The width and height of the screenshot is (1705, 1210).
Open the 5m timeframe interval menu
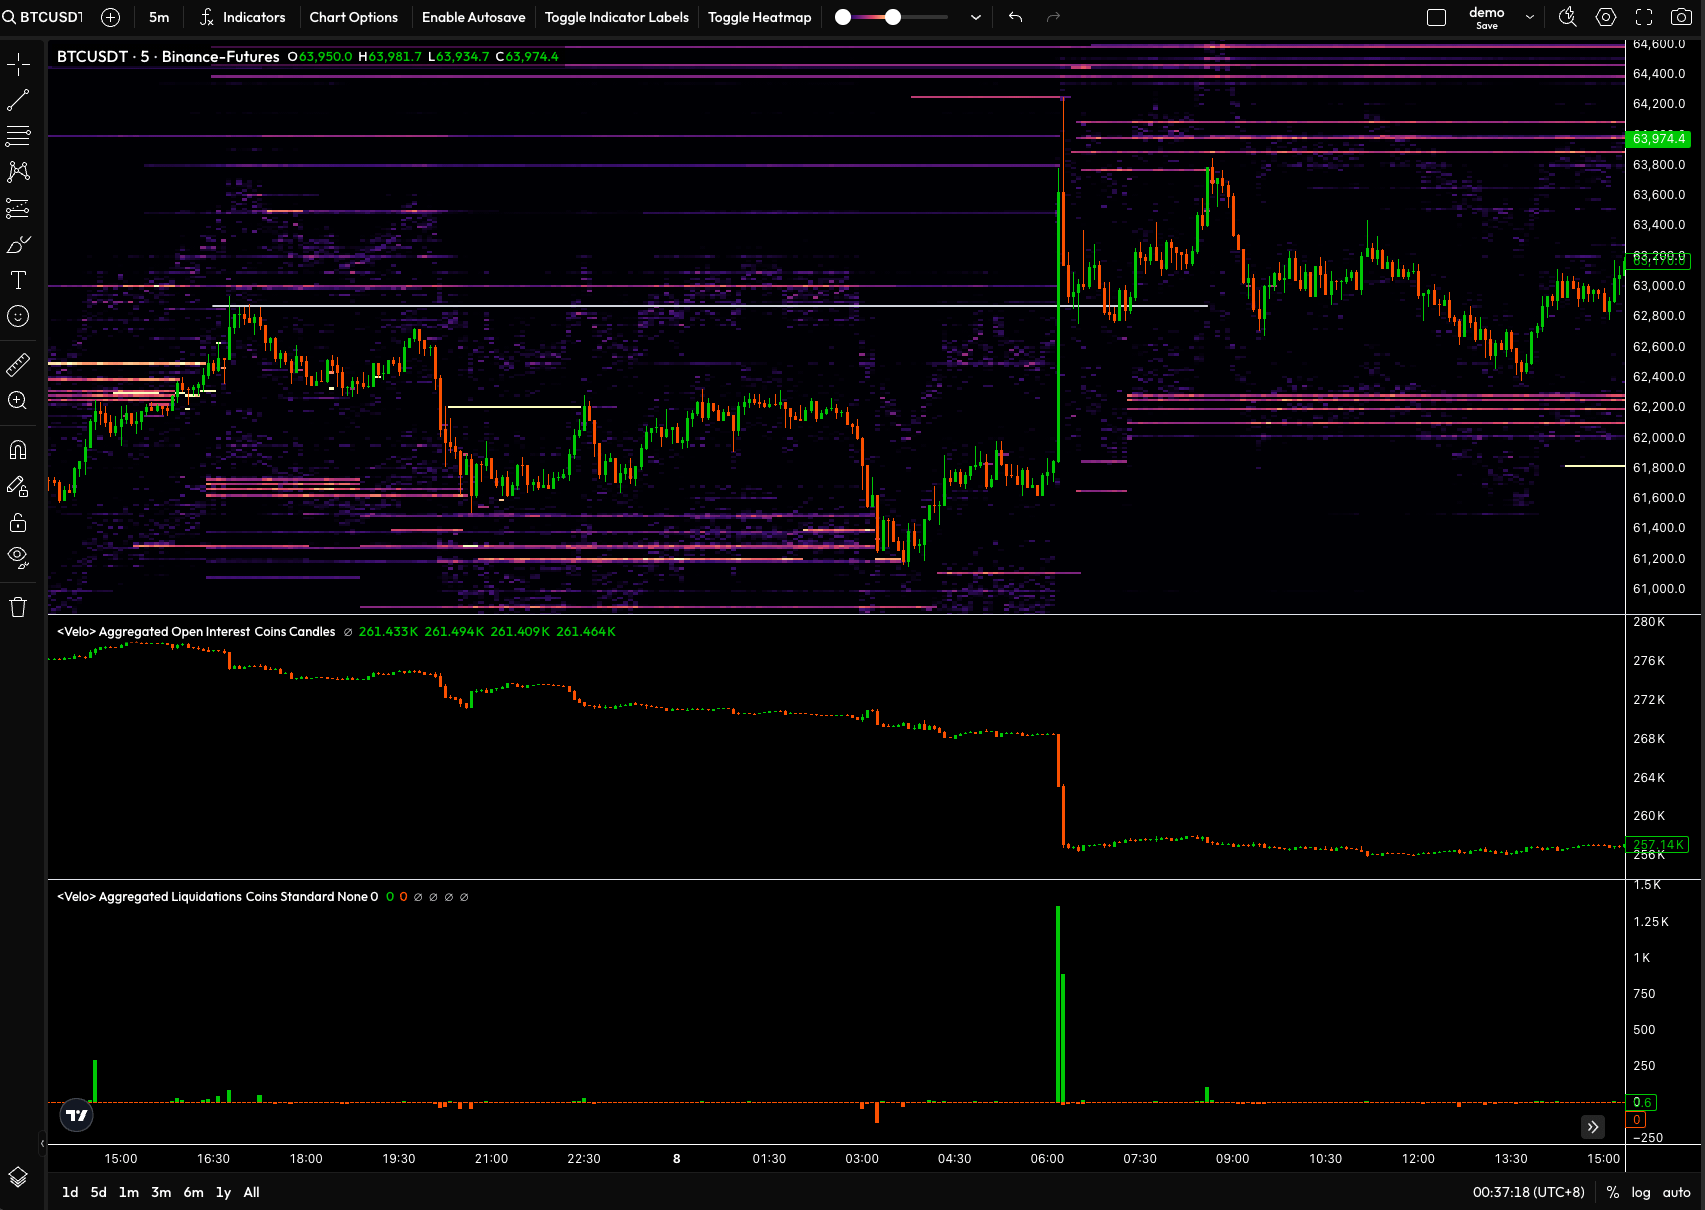click(x=159, y=17)
